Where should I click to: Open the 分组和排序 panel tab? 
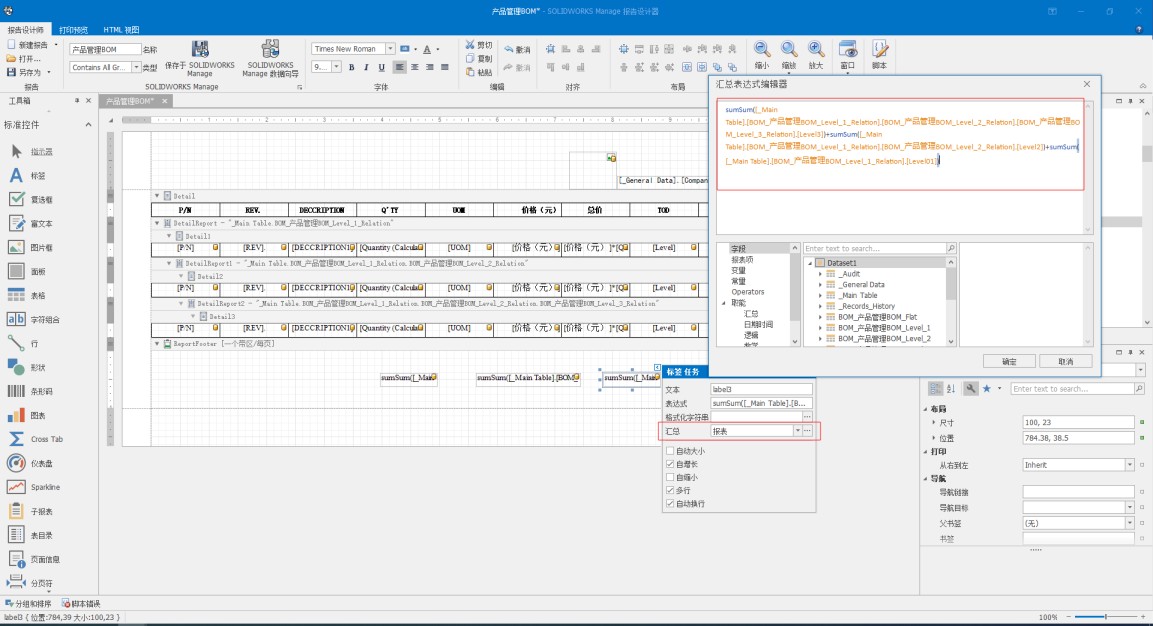coord(28,604)
